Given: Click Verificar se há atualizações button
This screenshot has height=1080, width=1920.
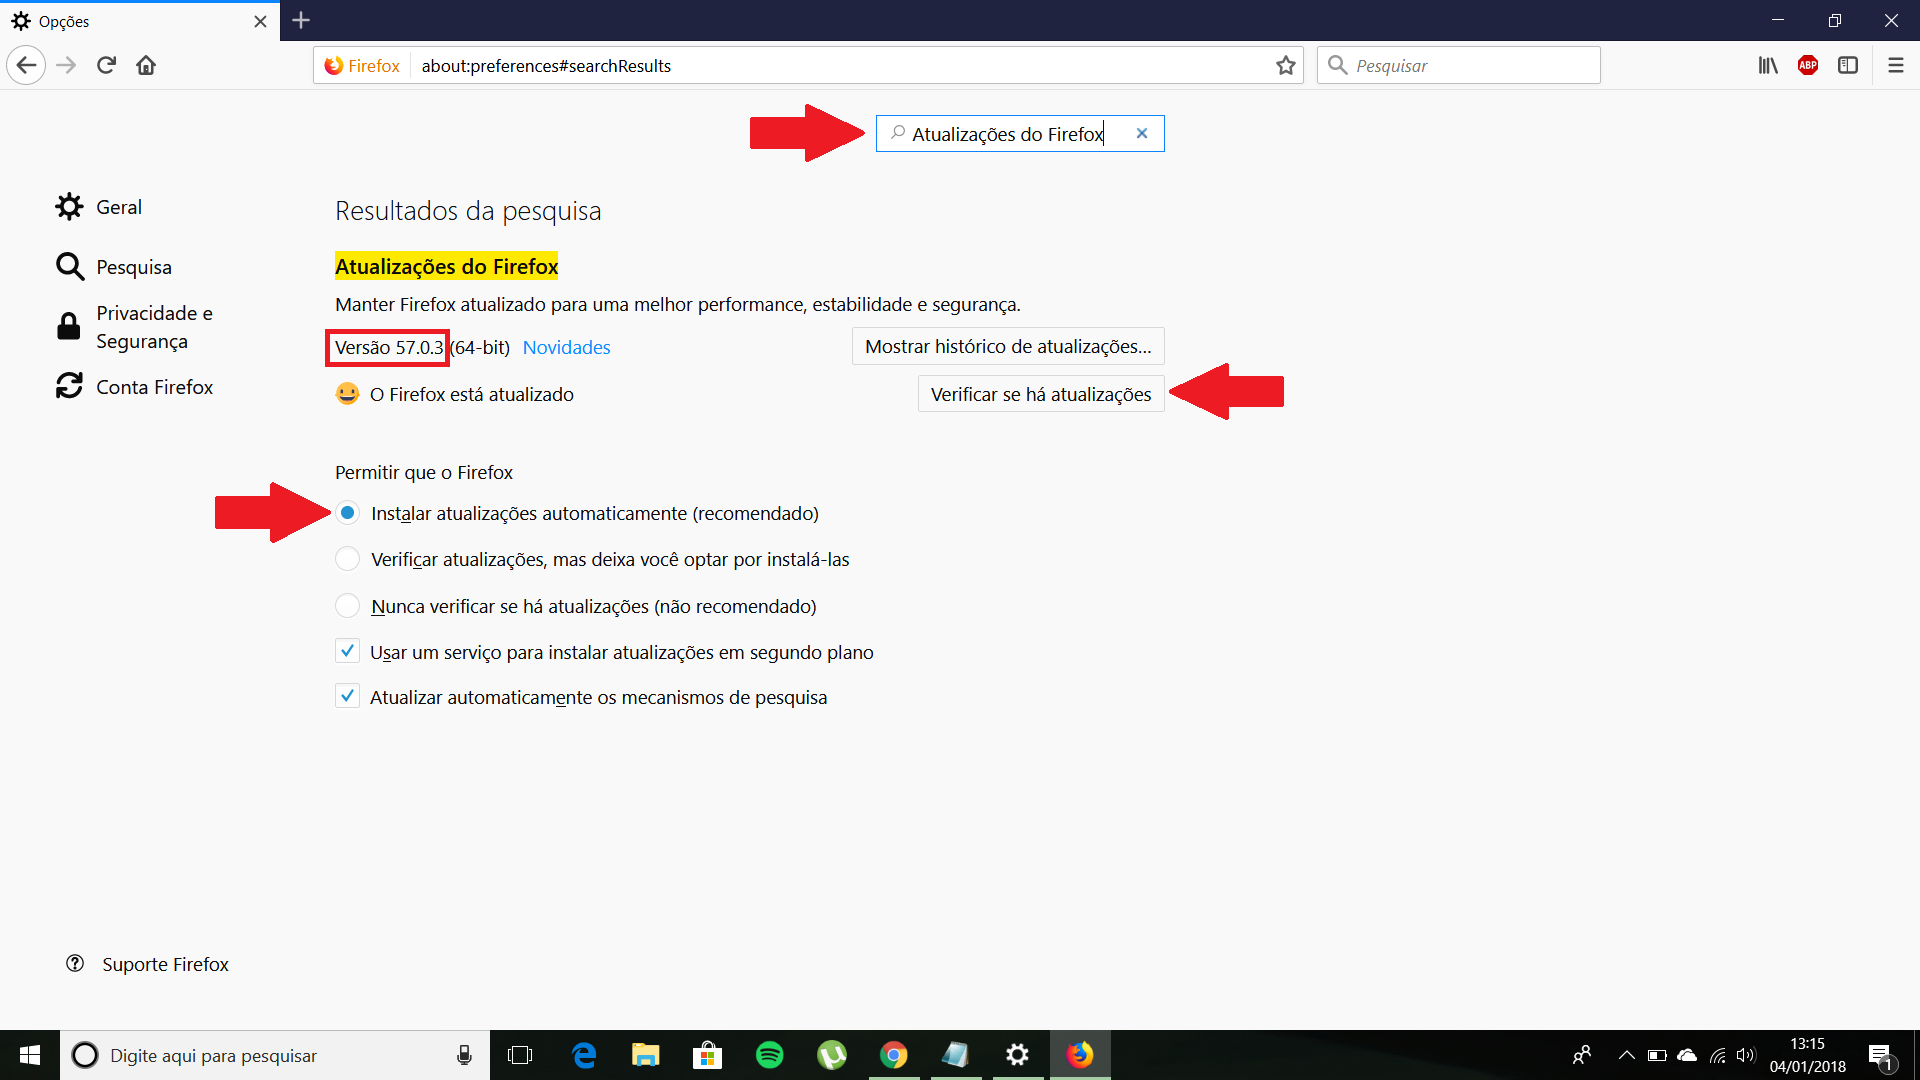Looking at the screenshot, I should tap(1041, 394).
